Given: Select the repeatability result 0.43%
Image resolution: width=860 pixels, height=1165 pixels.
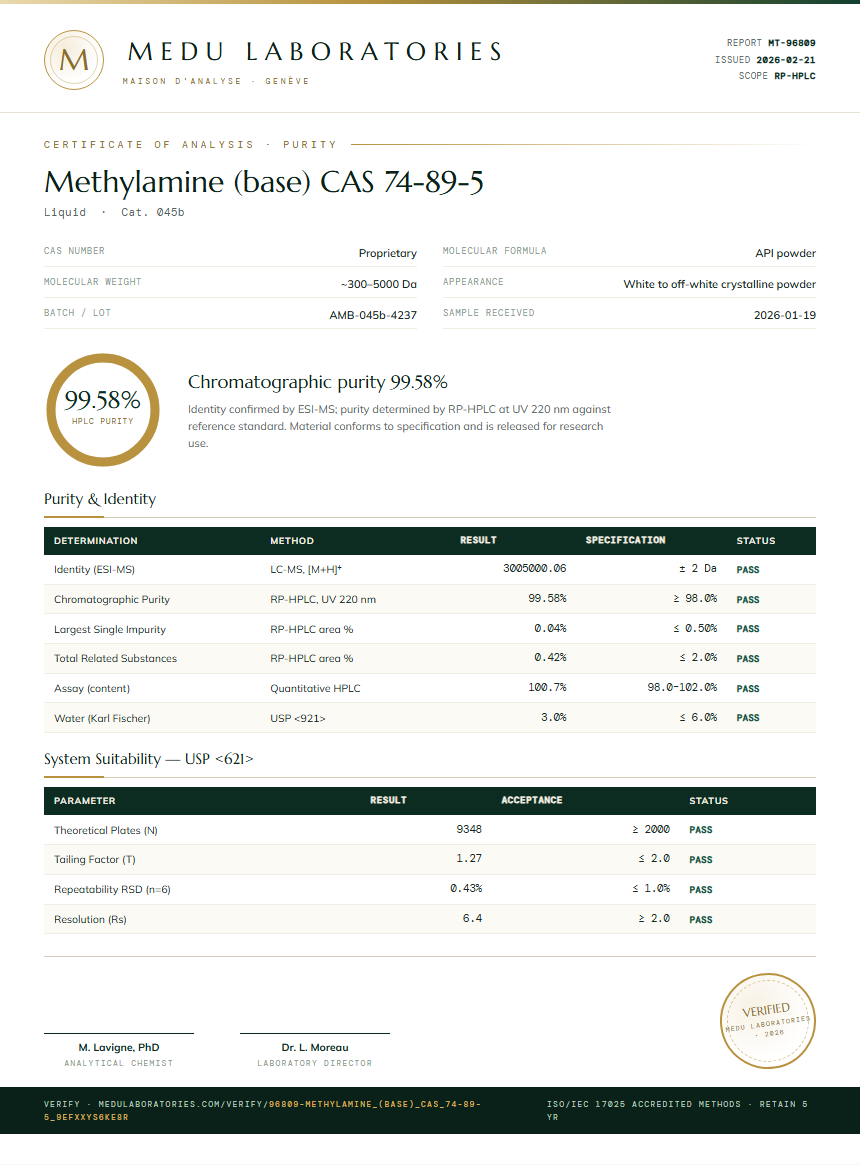Looking at the screenshot, I should pyautogui.click(x=466, y=889).
